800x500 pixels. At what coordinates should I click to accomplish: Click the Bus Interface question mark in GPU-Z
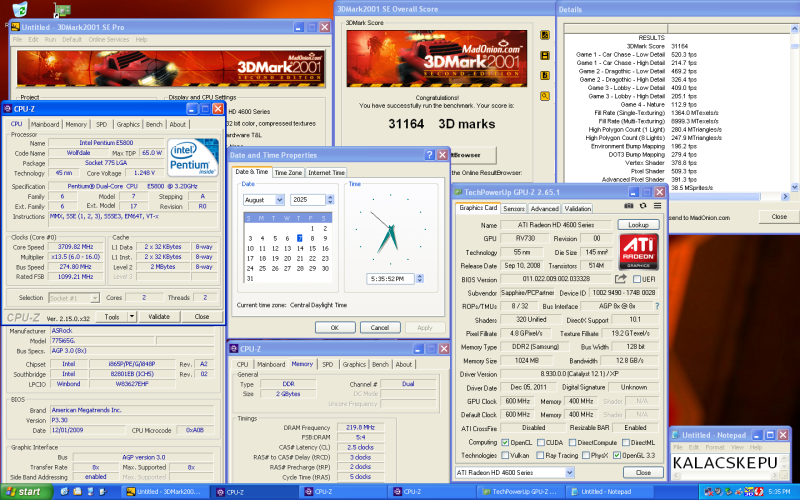pyautogui.click(x=657, y=306)
